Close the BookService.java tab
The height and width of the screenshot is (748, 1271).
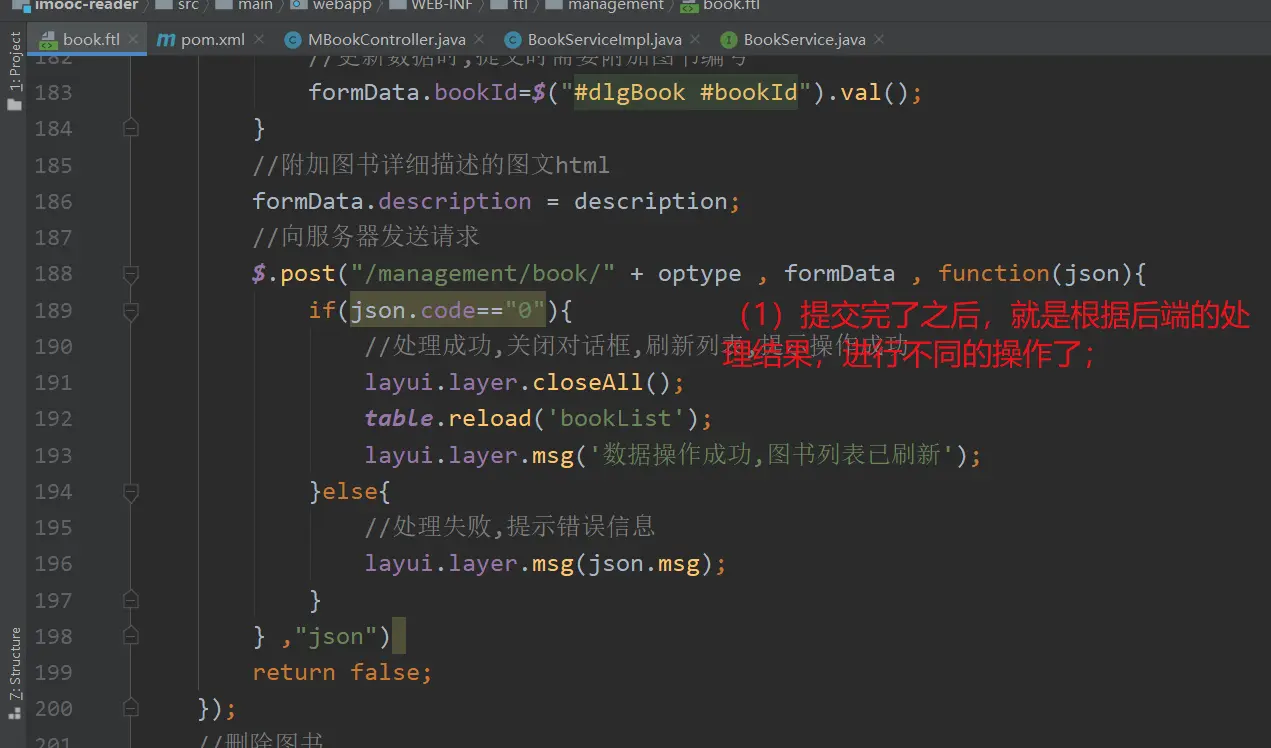point(880,40)
